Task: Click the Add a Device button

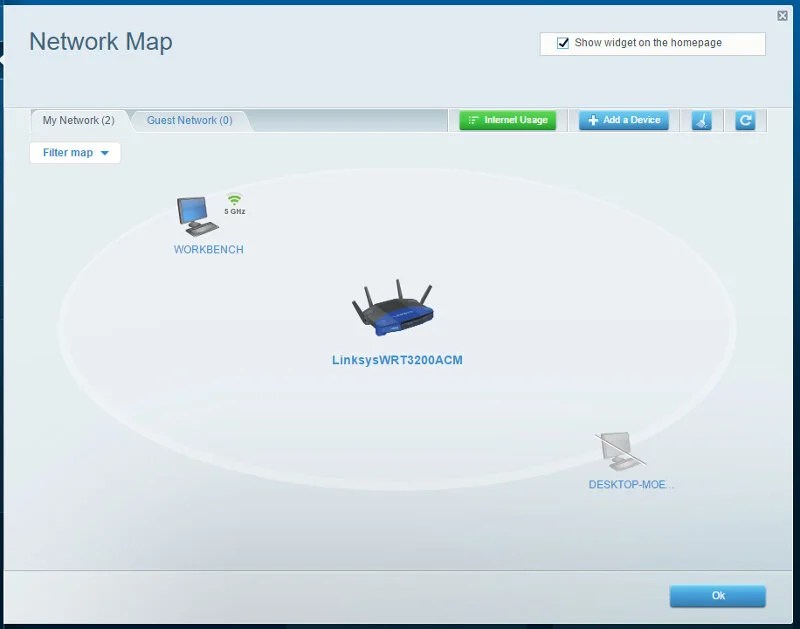Action: pyautogui.click(x=623, y=120)
